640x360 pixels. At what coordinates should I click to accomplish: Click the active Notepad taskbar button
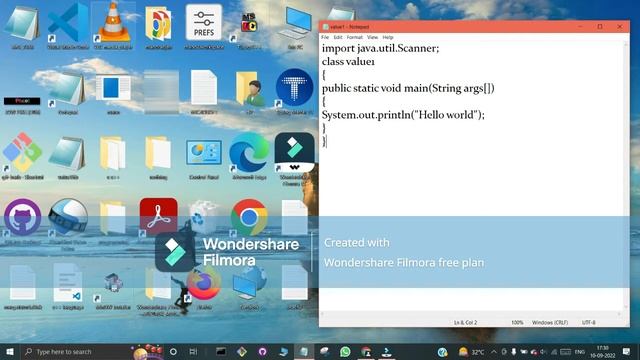click(x=304, y=351)
